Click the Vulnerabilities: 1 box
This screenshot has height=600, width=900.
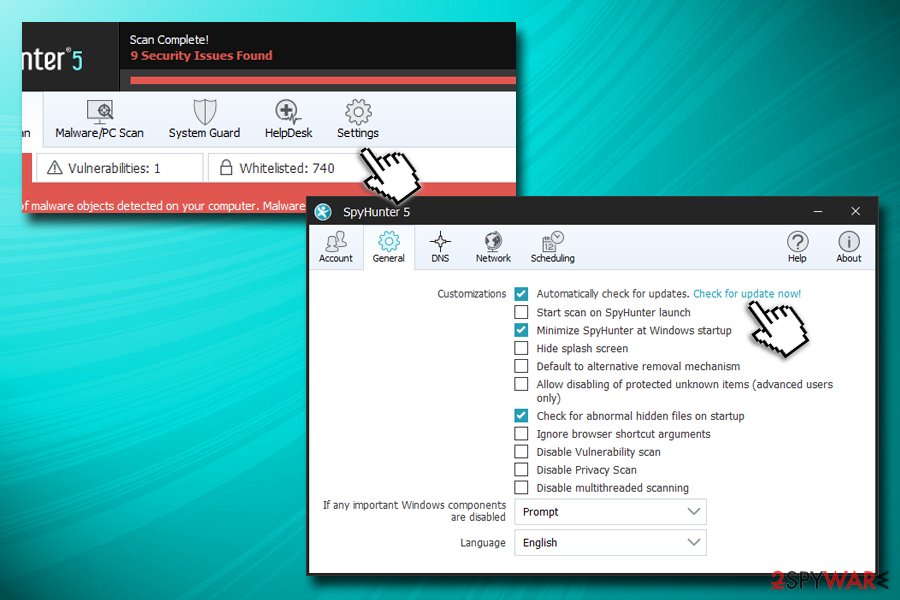pos(119,168)
